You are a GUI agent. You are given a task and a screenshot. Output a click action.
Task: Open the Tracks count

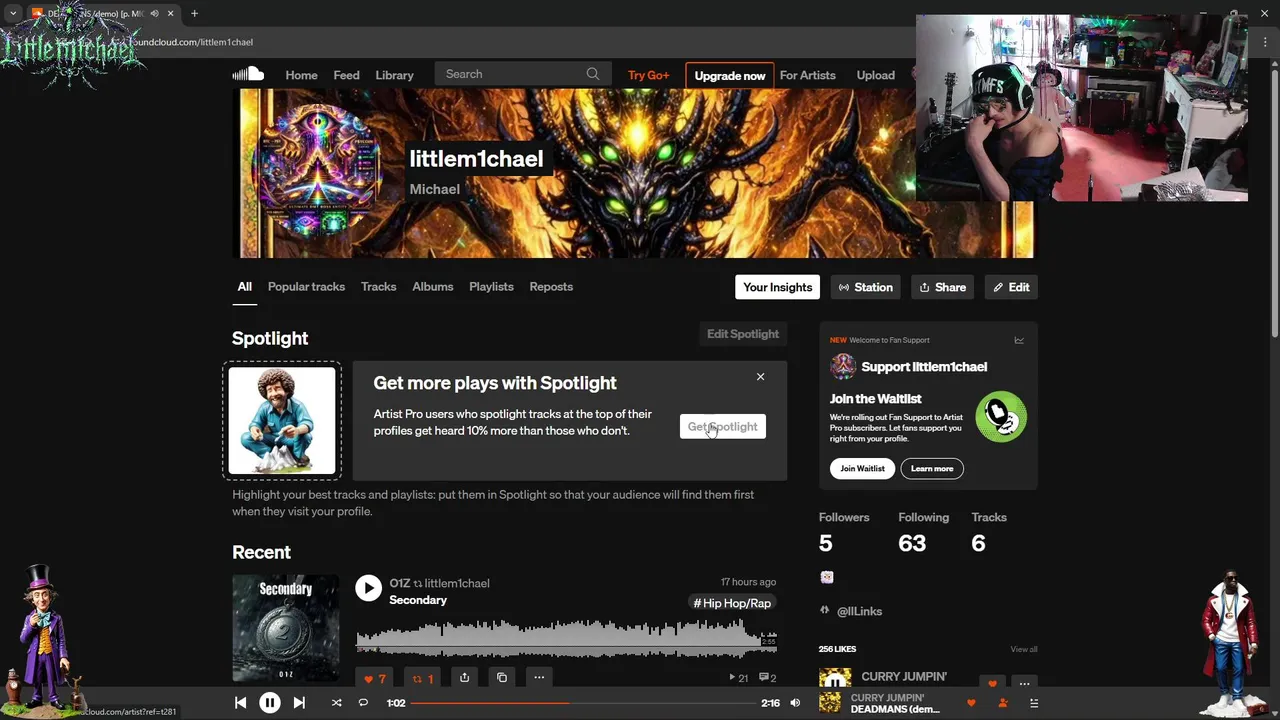tap(989, 533)
